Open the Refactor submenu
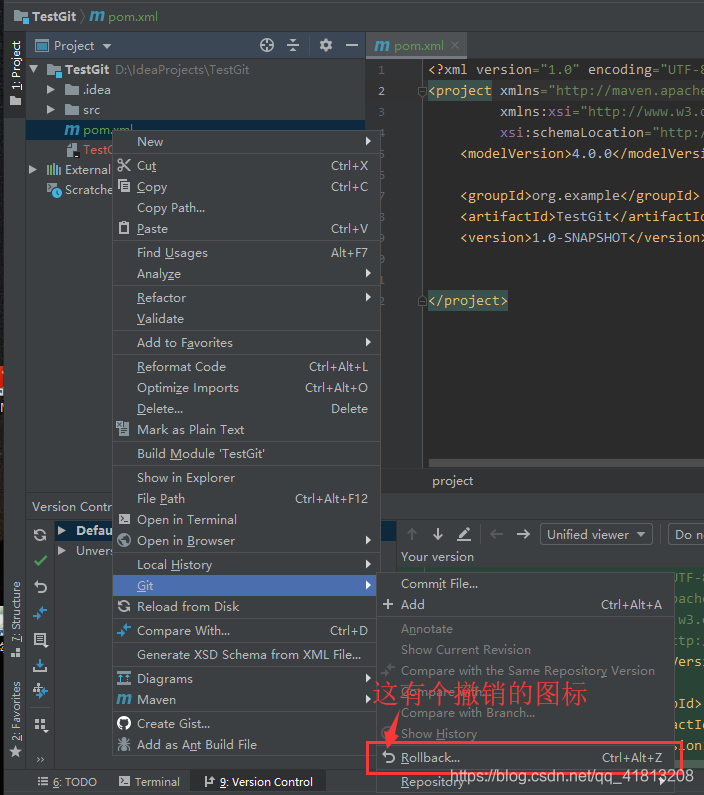The image size is (704, 795). click(246, 298)
